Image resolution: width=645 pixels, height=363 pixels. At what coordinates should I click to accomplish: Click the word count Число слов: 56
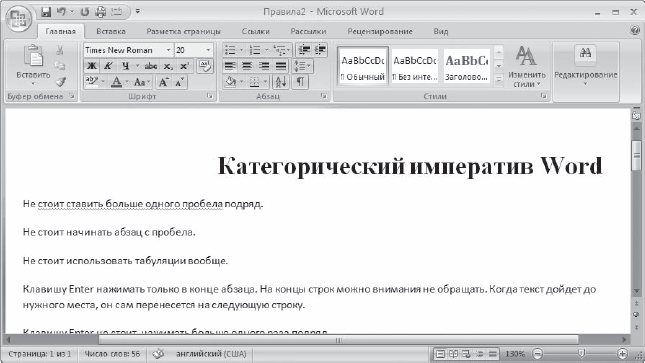pos(112,354)
